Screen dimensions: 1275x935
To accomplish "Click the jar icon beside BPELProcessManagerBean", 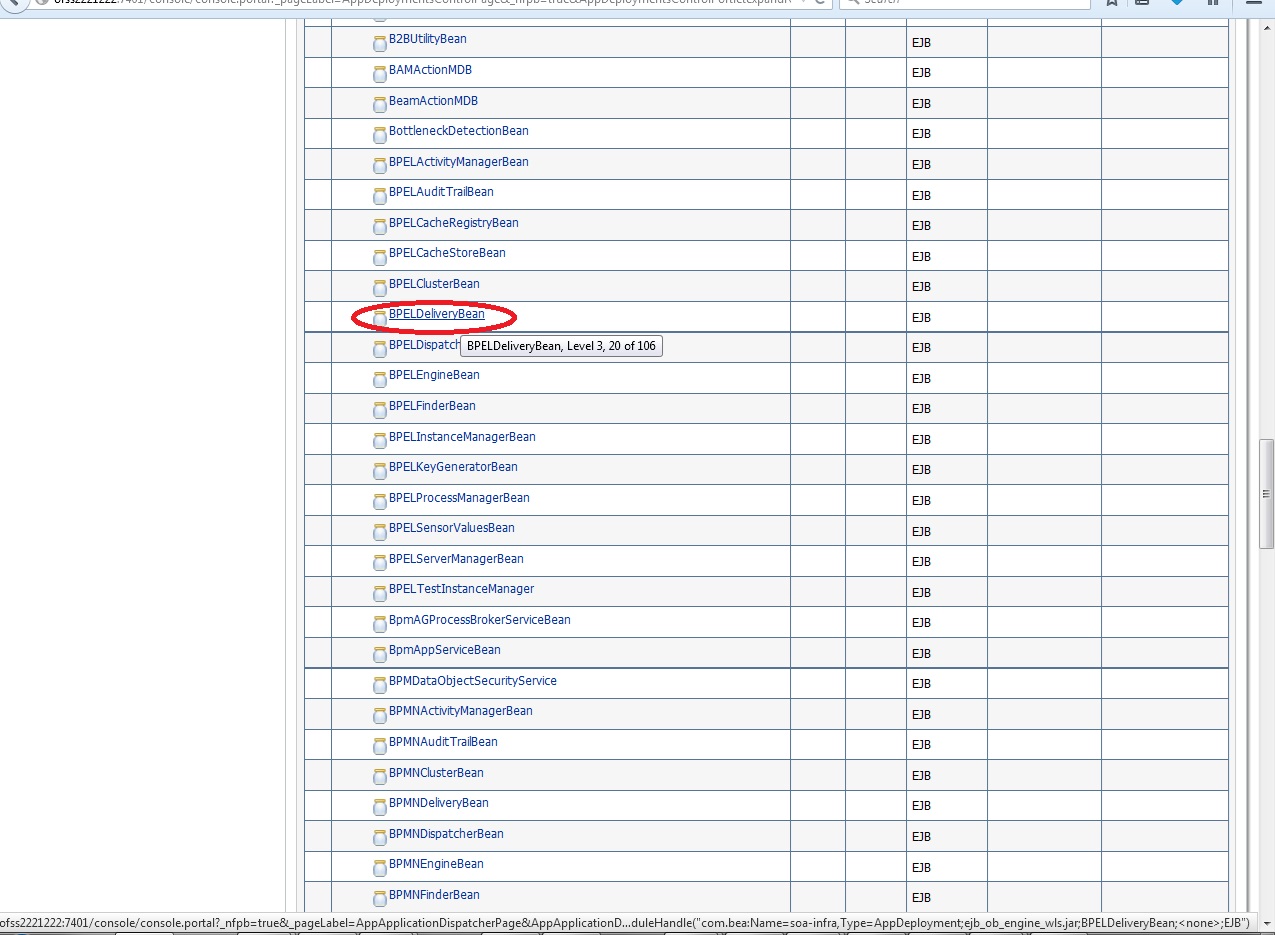I will [x=380, y=502].
